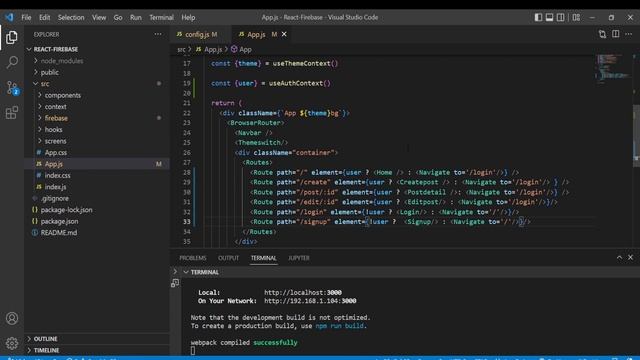Select App.js in the explorer tree

(x=97, y=164)
